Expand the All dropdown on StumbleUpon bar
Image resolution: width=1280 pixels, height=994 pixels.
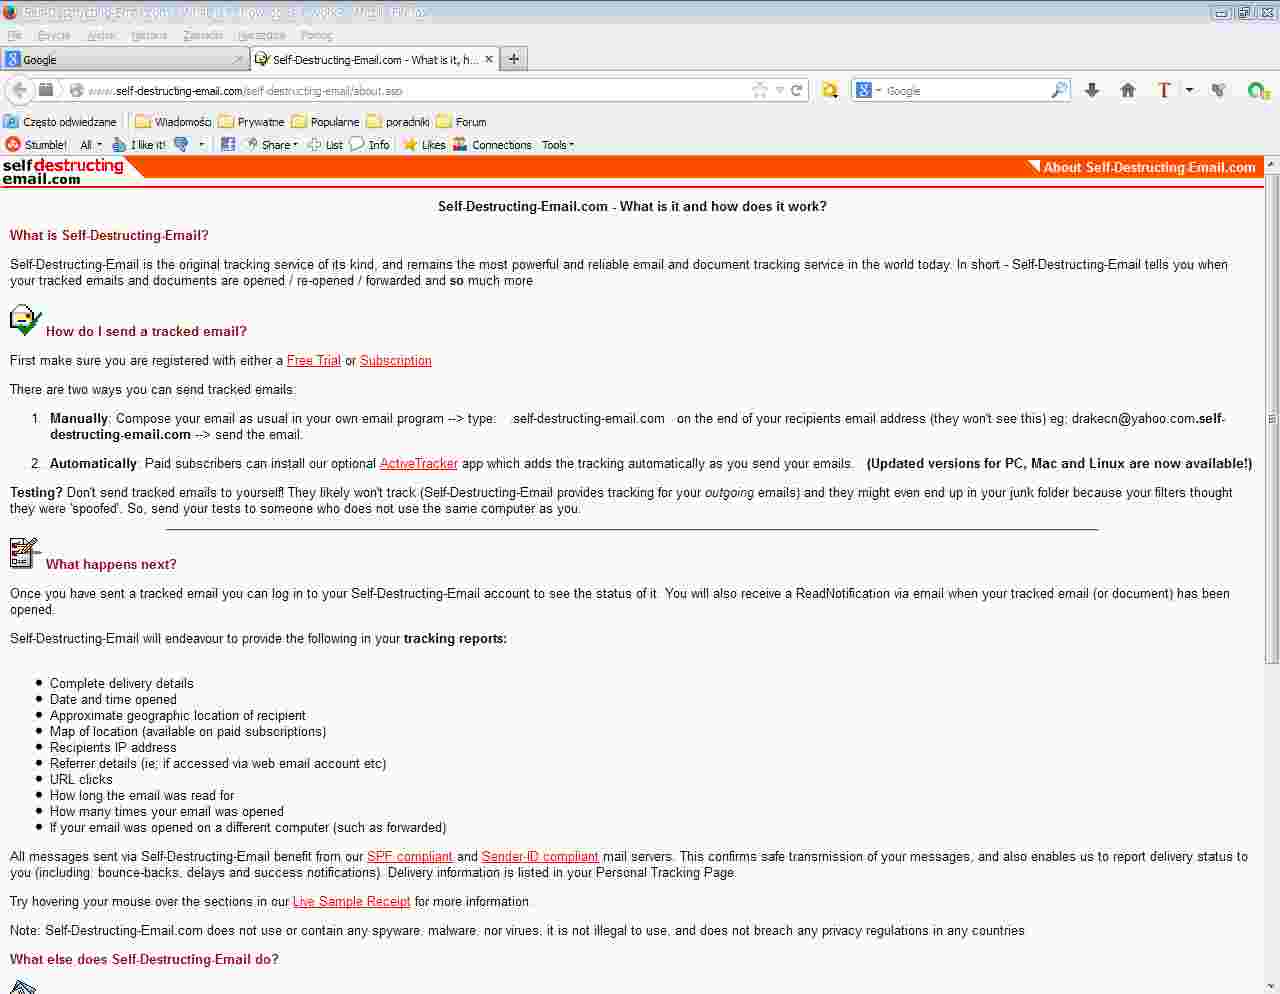coord(91,145)
